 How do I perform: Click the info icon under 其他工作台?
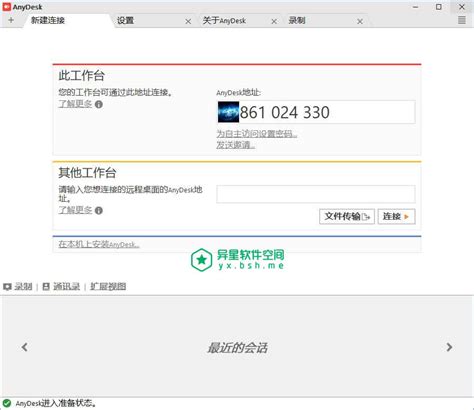(x=99, y=210)
